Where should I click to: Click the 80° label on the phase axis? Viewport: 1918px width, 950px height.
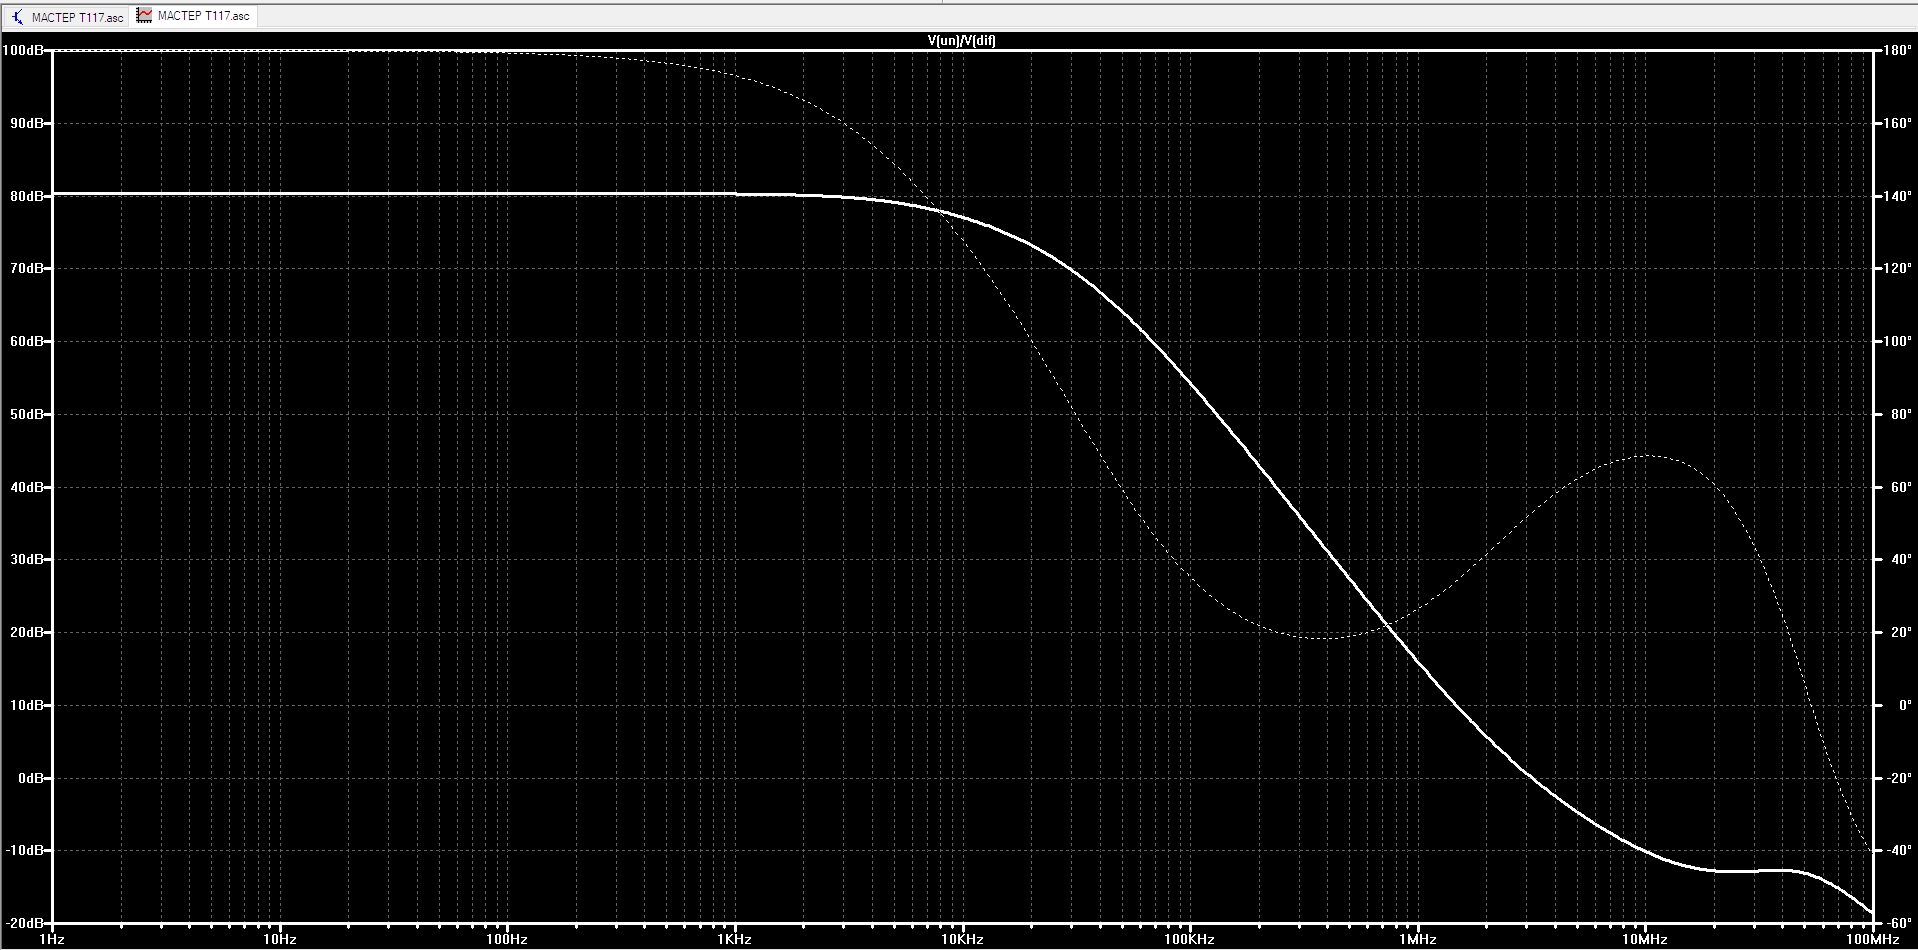coord(1901,414)
